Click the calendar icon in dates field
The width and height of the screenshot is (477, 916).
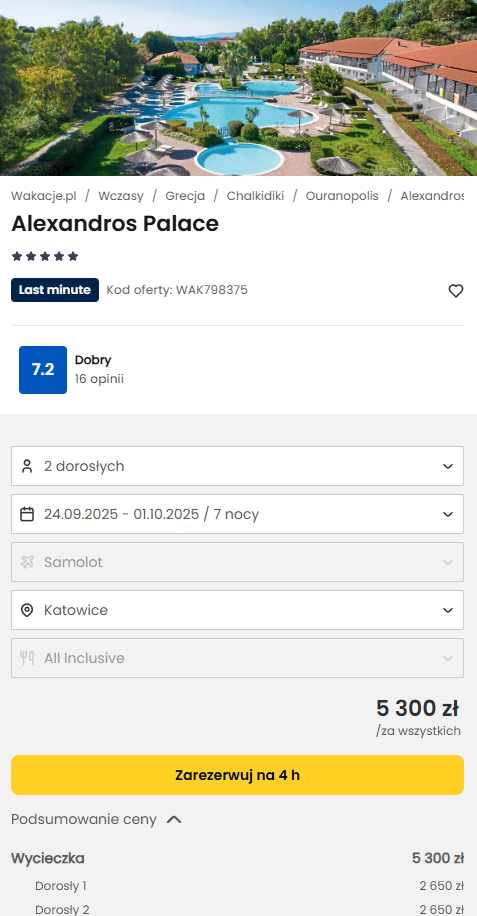pos(27,514)
